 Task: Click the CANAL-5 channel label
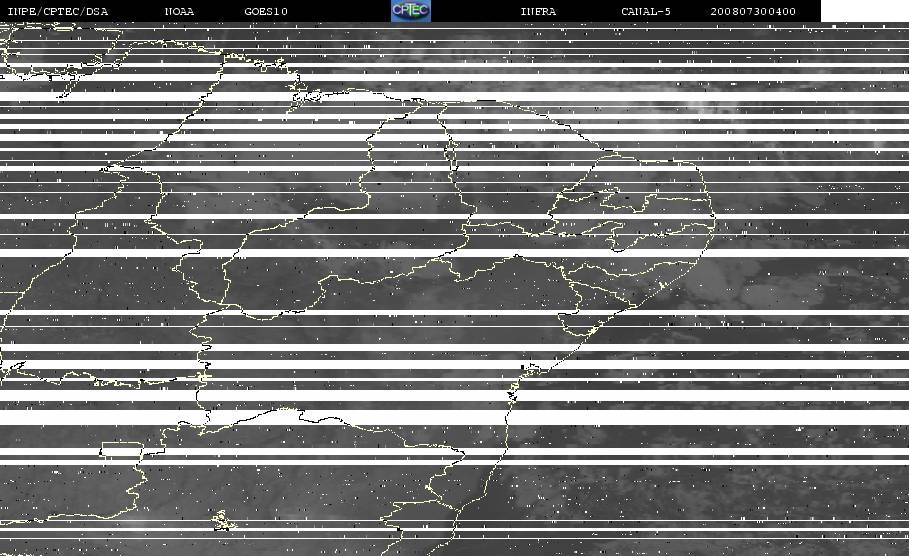646,12
